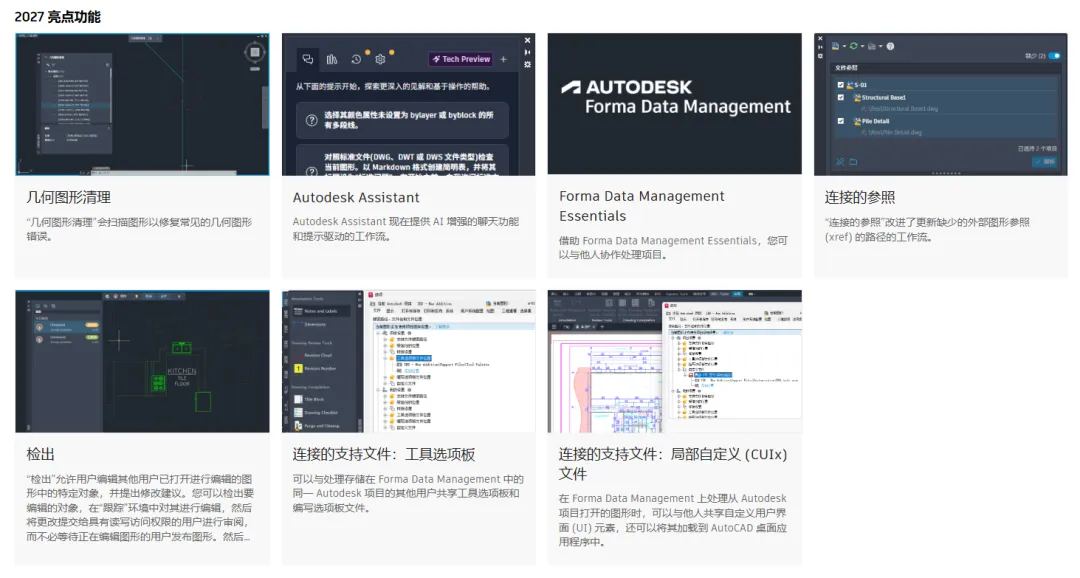Open 连接的支持文件：局部自定义 (CUIx) 文件 title
This screenshot has width=1080, height=578.
[x=672, y=464]
